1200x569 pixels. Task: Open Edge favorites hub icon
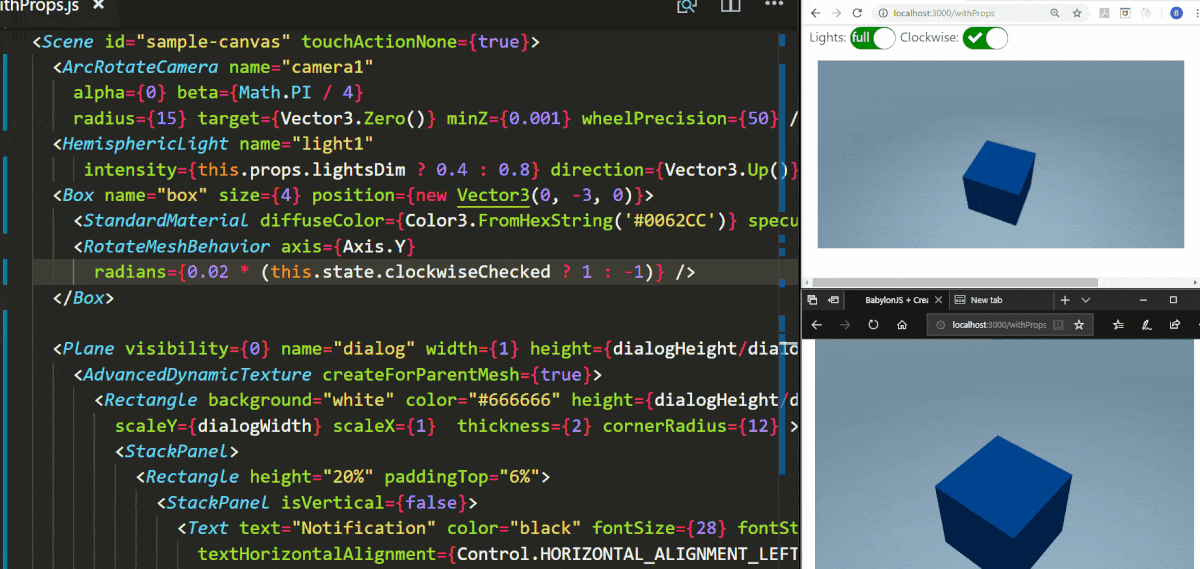click(1119, 325)
